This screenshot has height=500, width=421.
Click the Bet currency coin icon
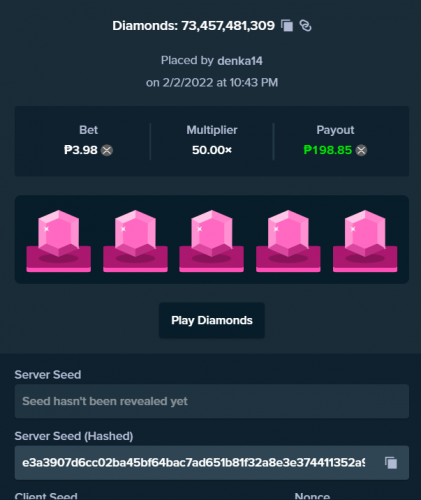[107, 150]
